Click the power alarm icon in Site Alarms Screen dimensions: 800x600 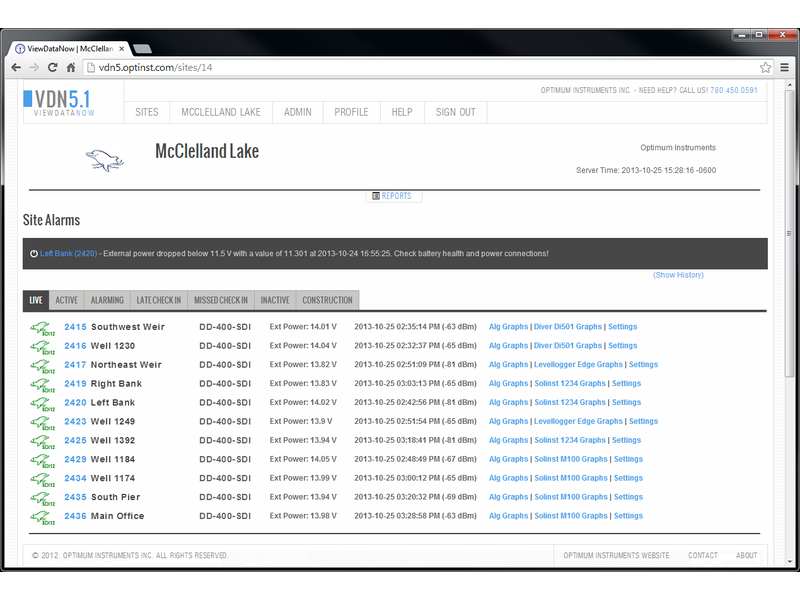(x=34, y=254)
